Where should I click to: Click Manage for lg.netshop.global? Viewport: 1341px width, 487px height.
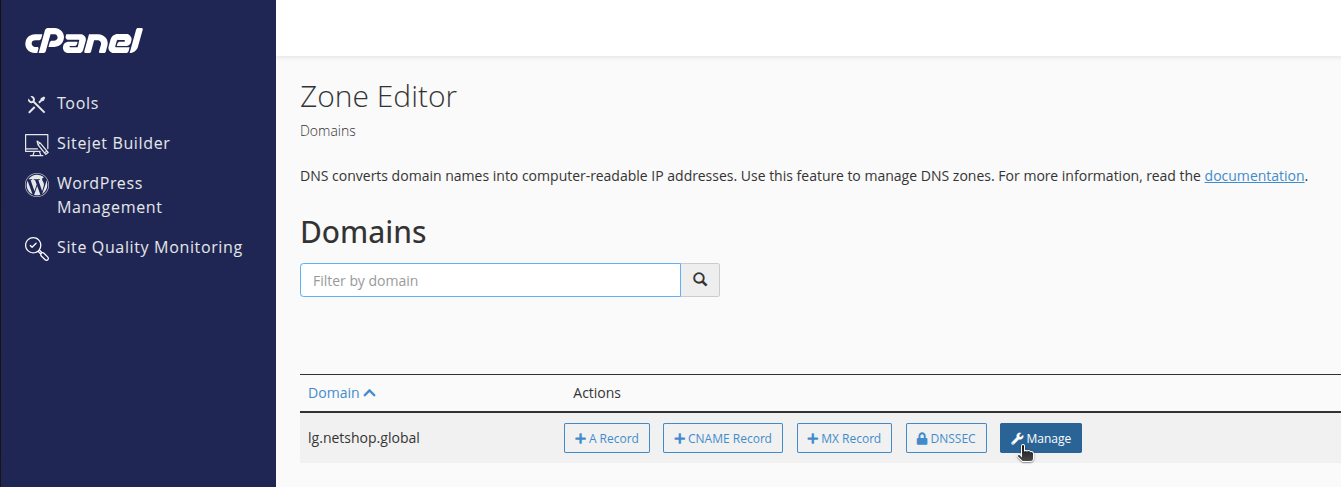(1040, 438)
